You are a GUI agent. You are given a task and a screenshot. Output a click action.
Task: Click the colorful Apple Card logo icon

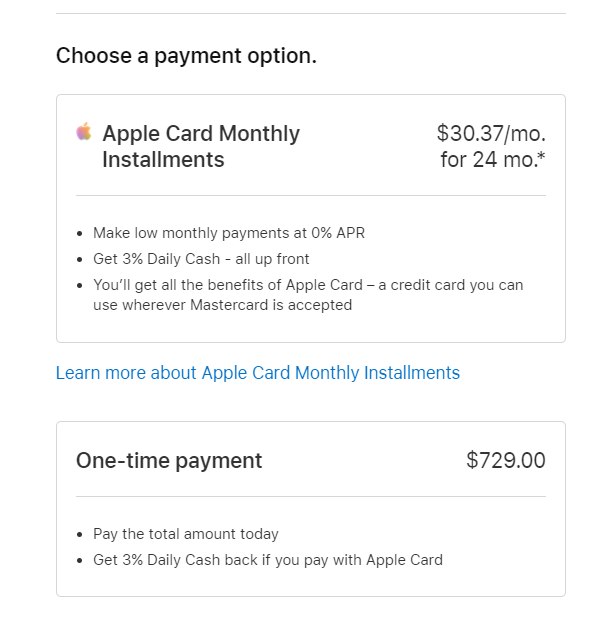click(84, 132)
